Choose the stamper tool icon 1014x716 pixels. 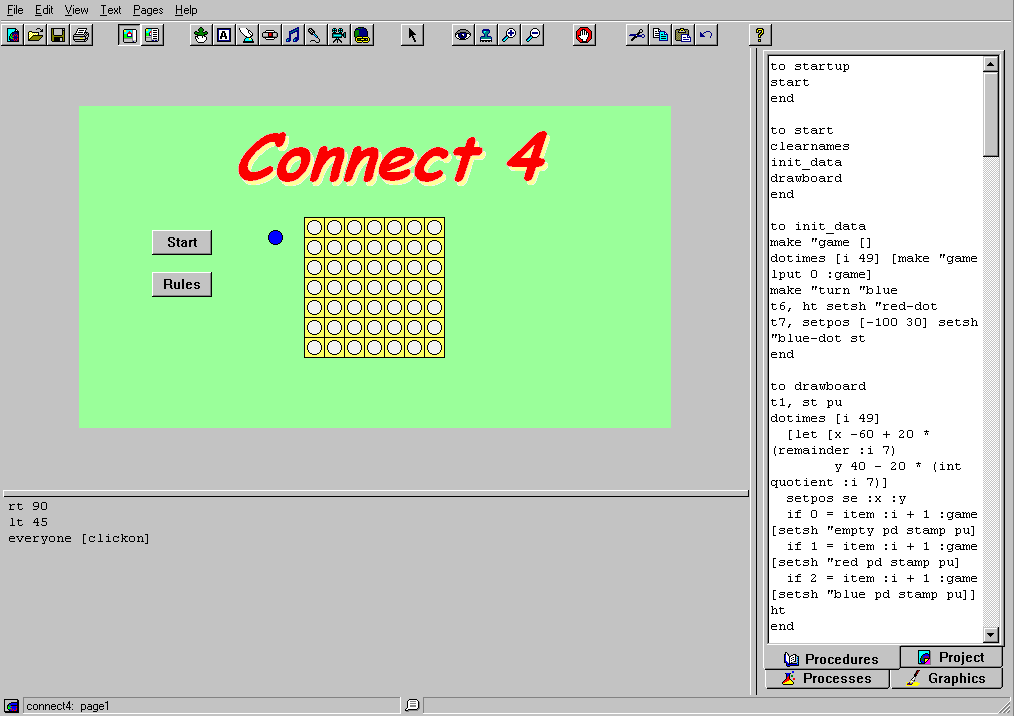[485, 35]
